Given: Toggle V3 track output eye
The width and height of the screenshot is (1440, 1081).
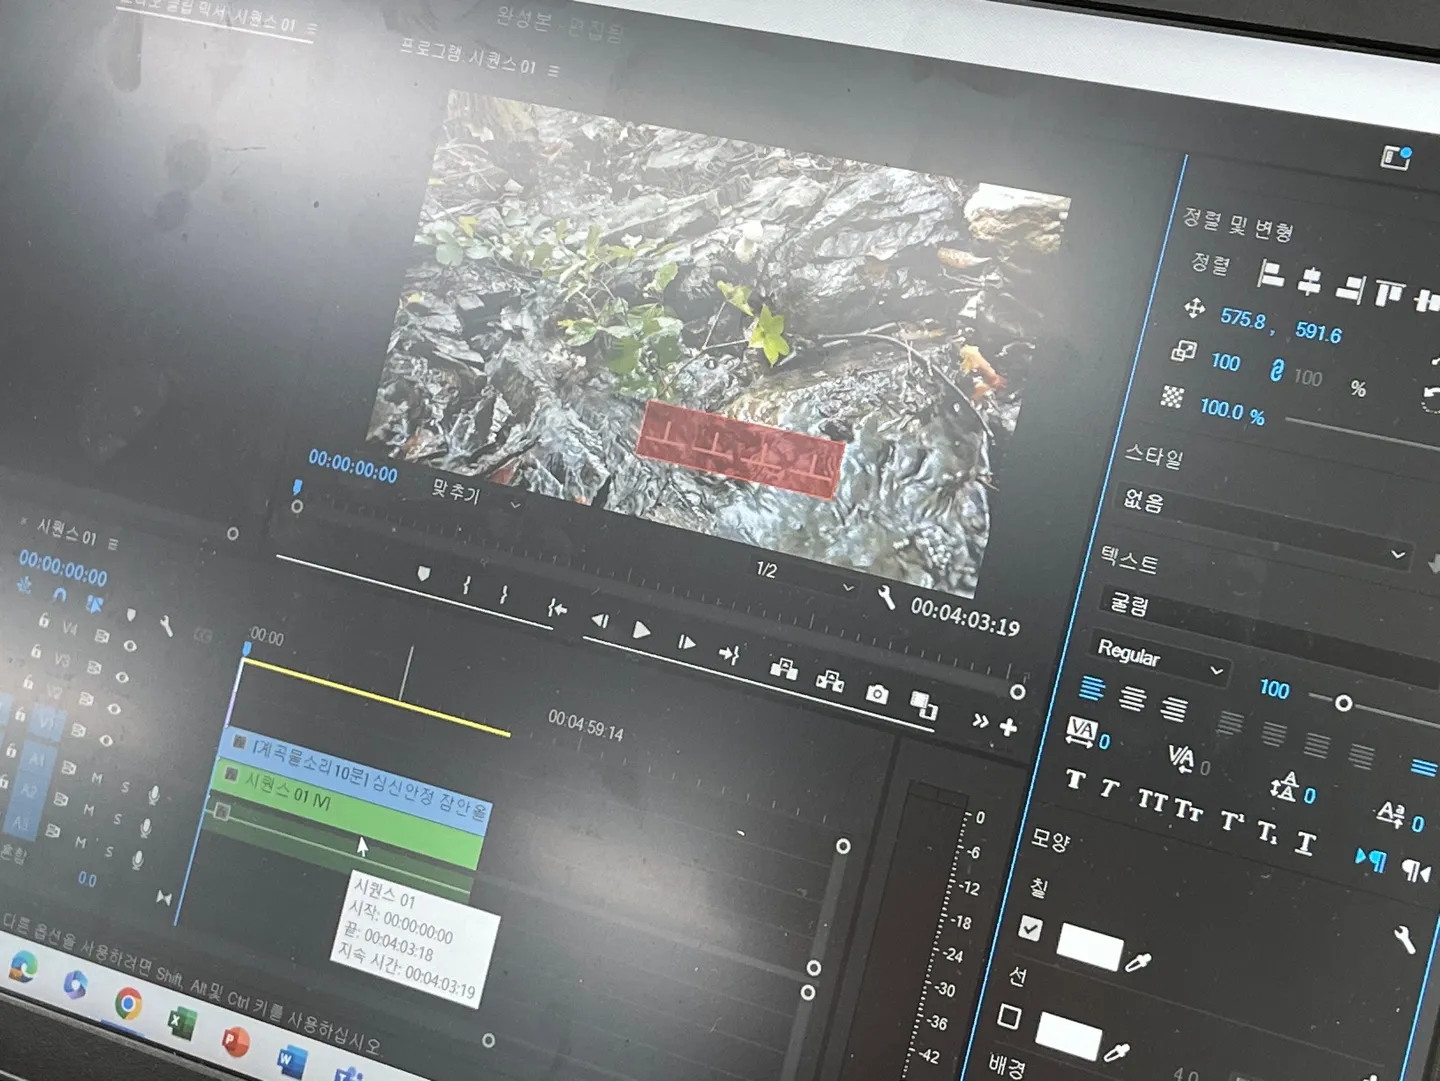Looking at the screenshot, I should [122, 677].
